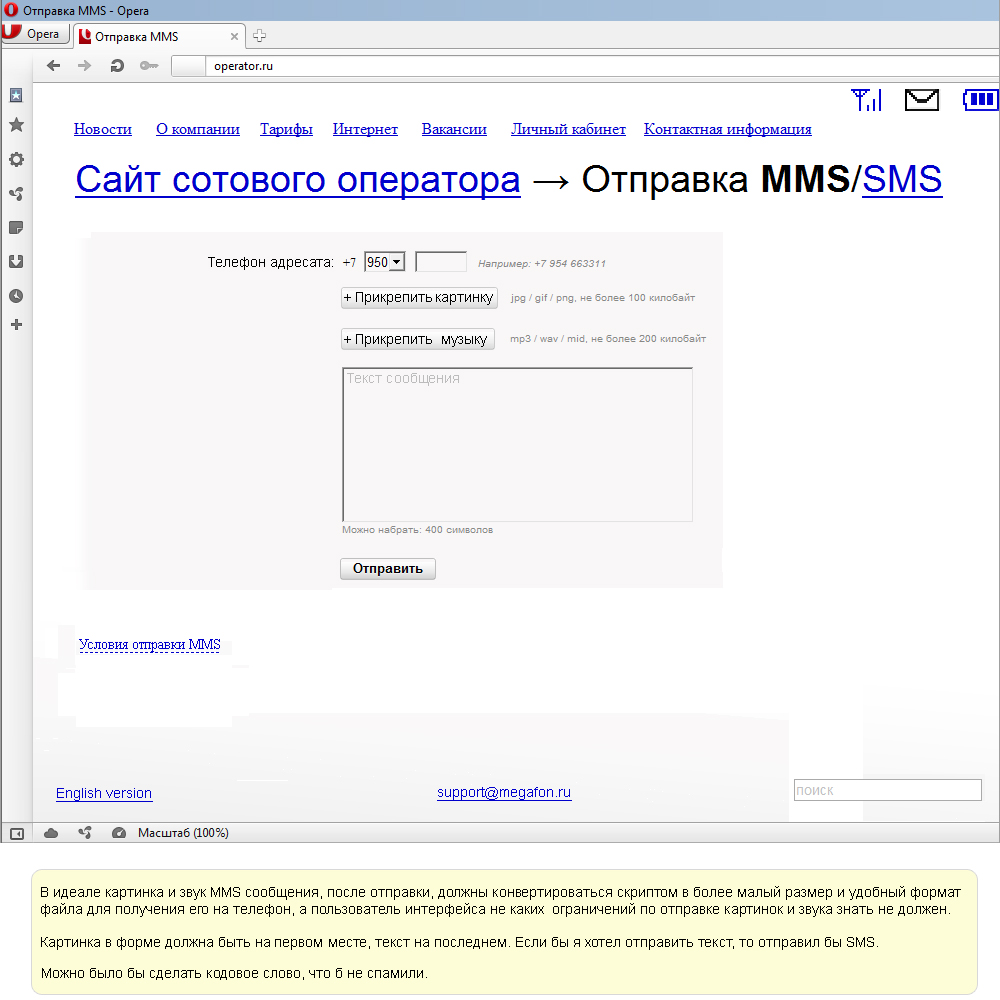Open the history clock panel in sidebar
Image resolution: width=1000 pixels, height=1000 pixels.
click(x=16, y=296)
